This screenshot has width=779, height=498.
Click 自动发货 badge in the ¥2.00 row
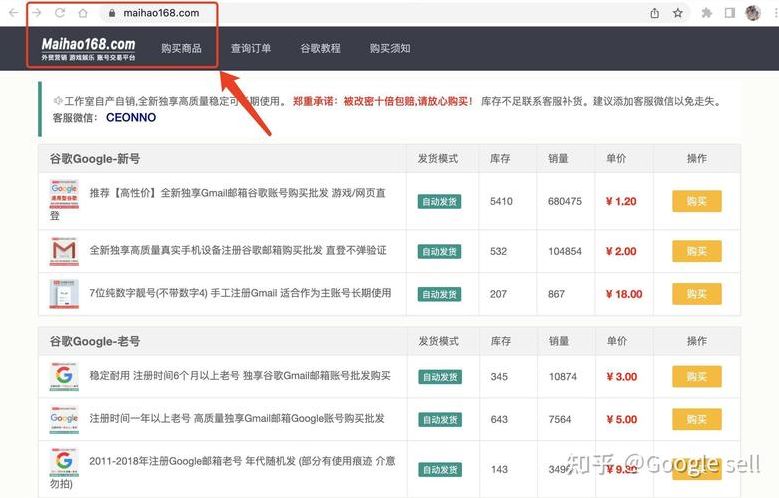click(439, 251)
